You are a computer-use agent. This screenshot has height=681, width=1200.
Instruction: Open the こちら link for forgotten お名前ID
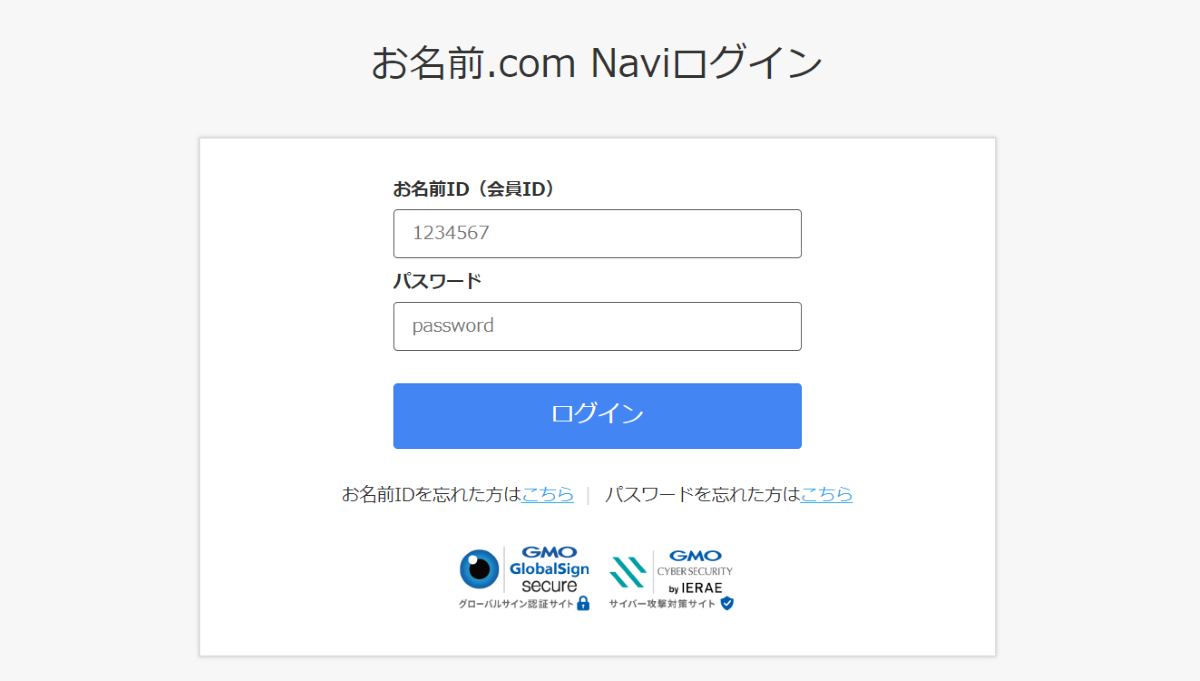(548, 494)
